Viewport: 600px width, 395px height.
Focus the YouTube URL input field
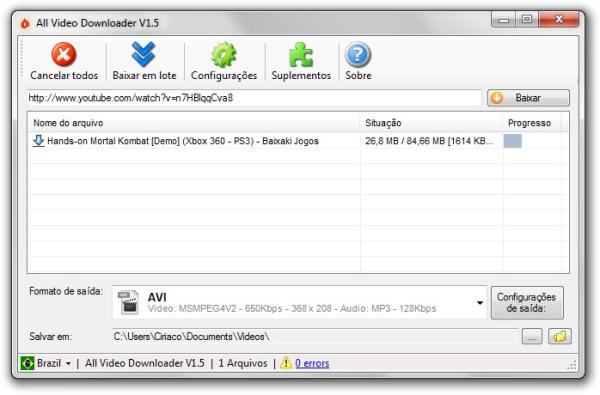[x=254, y=98]
